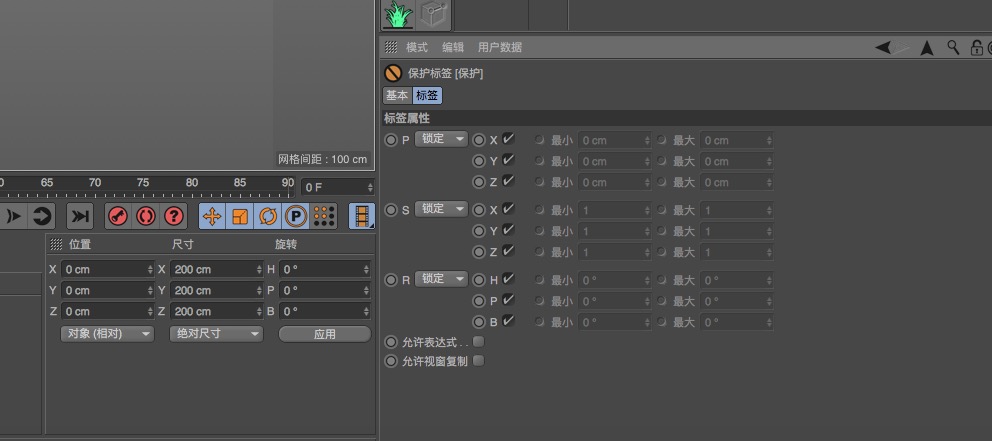Click the animation dot beside 允许视窗复制
This screenshot has height=441, width=992.
coord(391,361)
